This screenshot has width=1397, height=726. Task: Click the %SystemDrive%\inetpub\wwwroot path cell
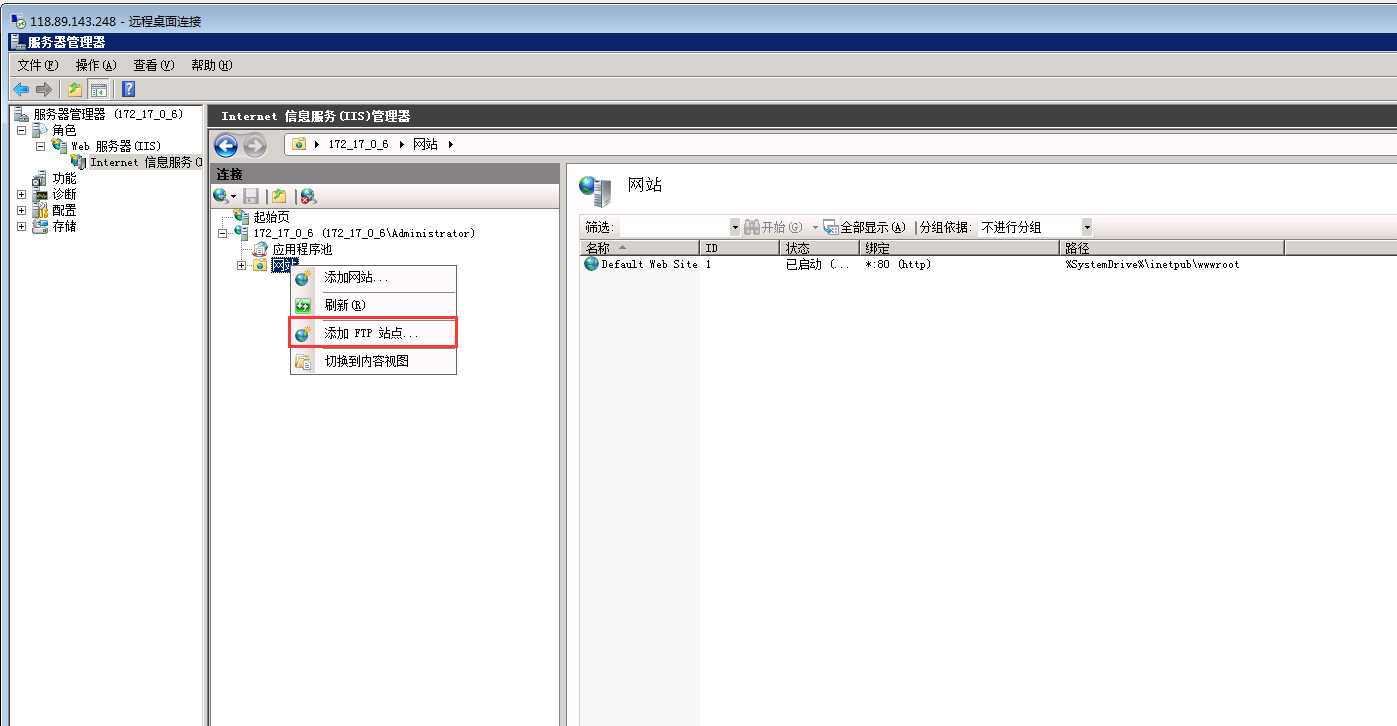pos(1153,264)
